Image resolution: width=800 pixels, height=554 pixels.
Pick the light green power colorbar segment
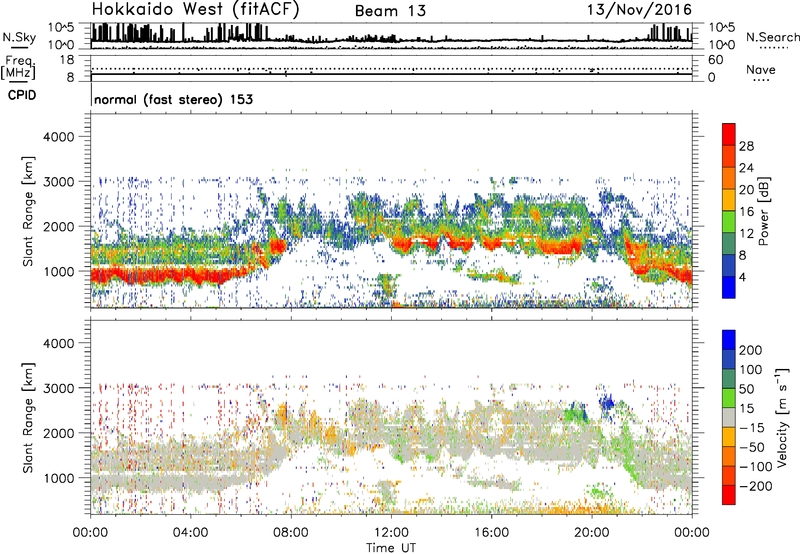[x=729, y=222]
